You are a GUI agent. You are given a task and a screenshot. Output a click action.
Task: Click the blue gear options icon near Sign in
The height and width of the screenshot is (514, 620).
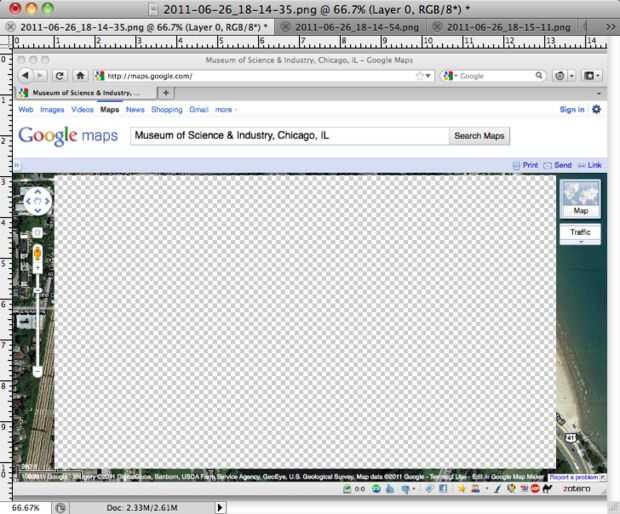pyautogui.click(x=596, y=110)
